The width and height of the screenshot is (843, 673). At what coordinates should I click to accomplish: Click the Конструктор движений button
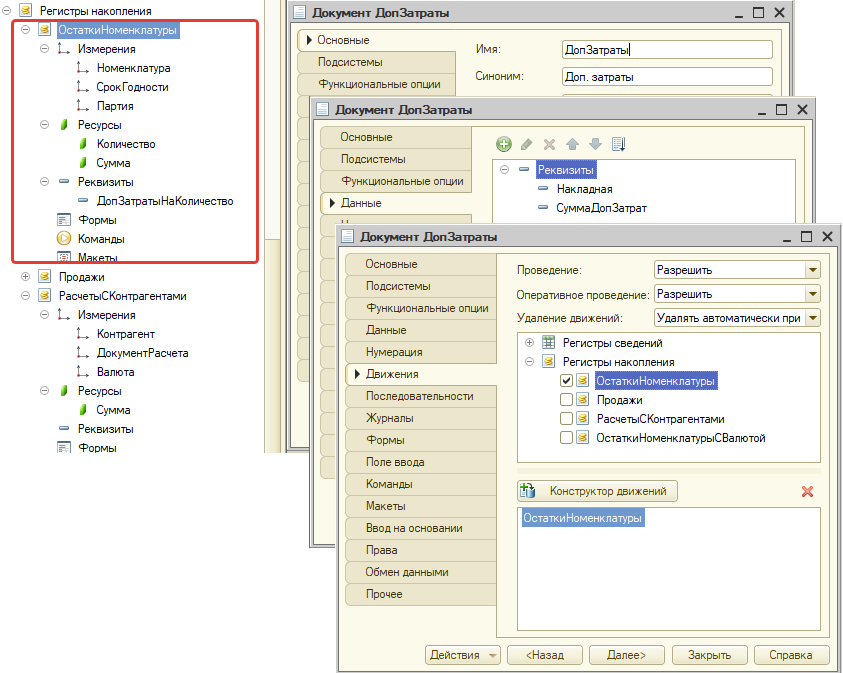coord(597,491)
